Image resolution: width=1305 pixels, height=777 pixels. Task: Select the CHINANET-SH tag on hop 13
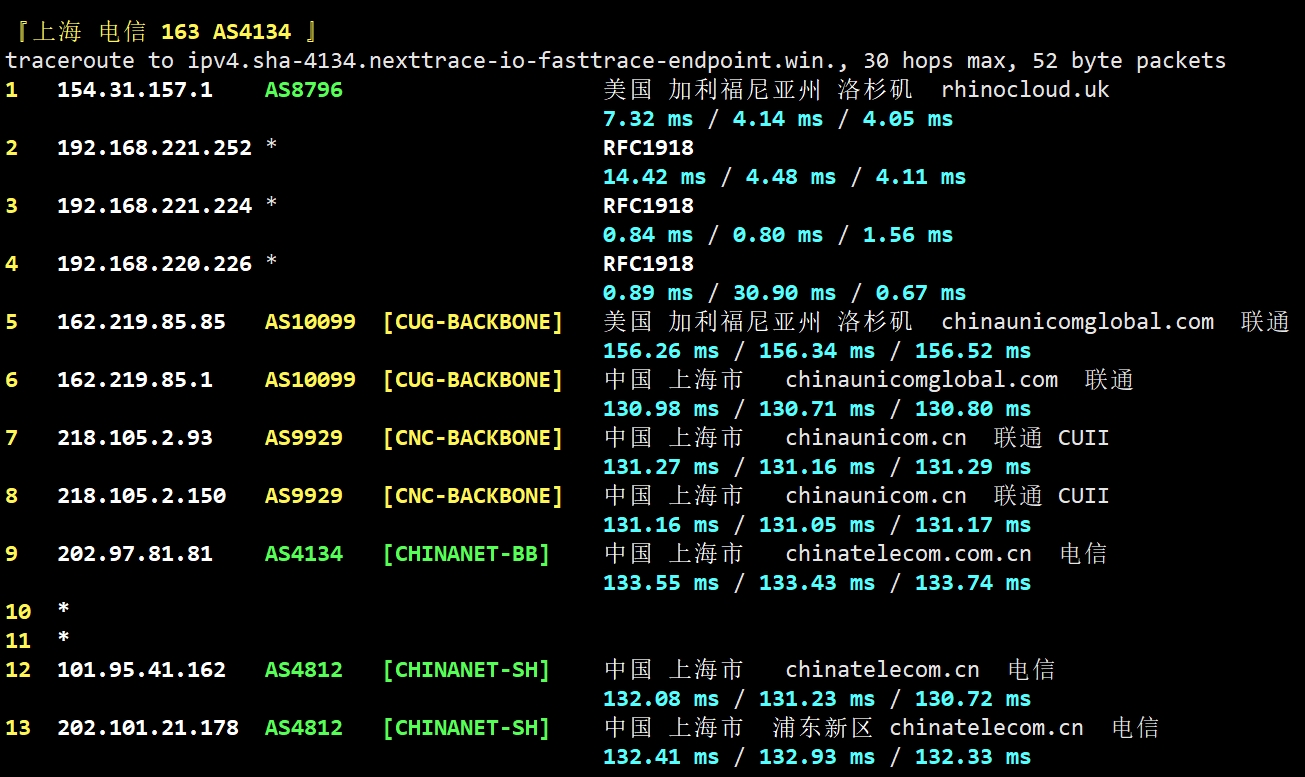click(466, 728)
